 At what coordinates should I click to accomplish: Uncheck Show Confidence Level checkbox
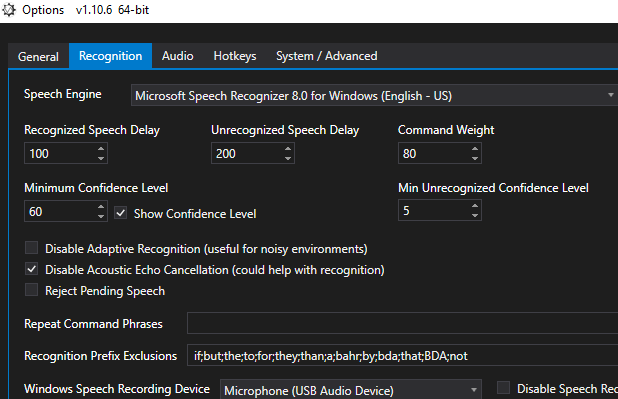(120, 213)
